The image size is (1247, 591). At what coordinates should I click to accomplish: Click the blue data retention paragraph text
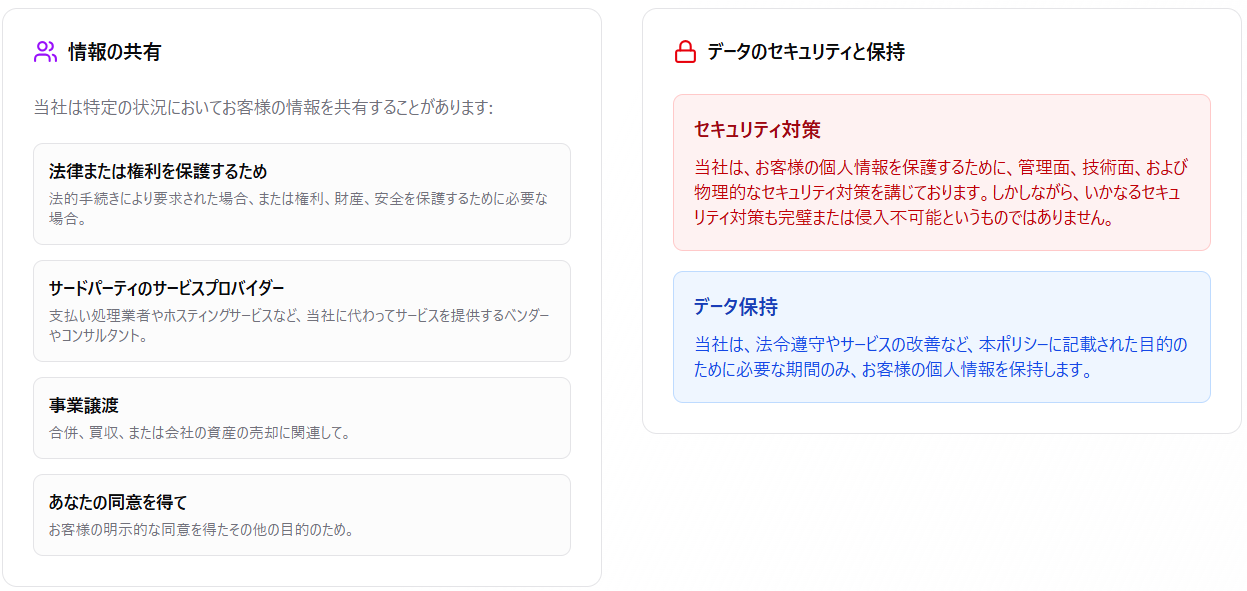941,357
